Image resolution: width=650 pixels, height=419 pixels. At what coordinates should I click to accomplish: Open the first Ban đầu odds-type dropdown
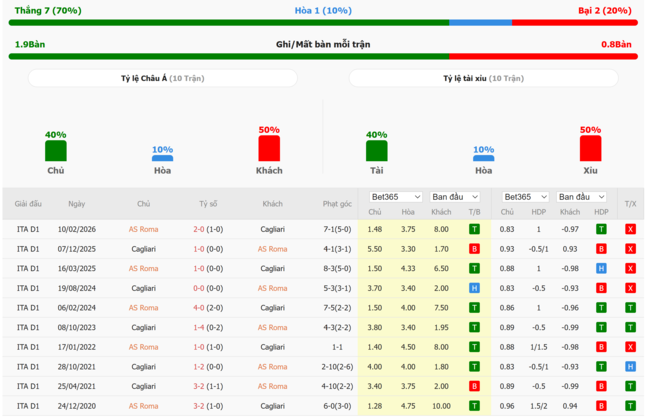pos(455,197)
